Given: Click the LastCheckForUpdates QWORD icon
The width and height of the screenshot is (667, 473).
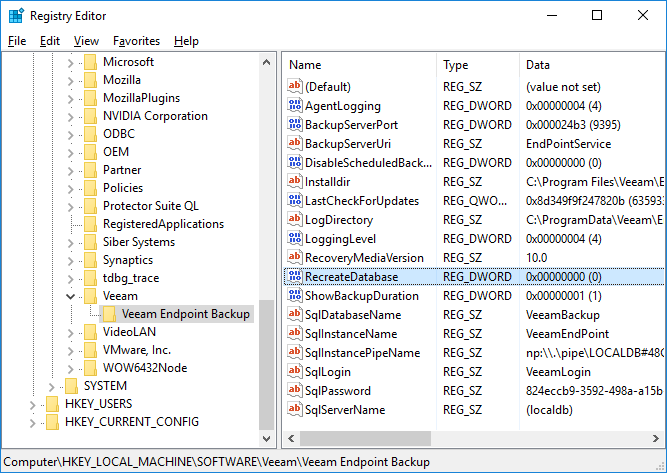Looking at the screenshot, I should pos(295,201).
